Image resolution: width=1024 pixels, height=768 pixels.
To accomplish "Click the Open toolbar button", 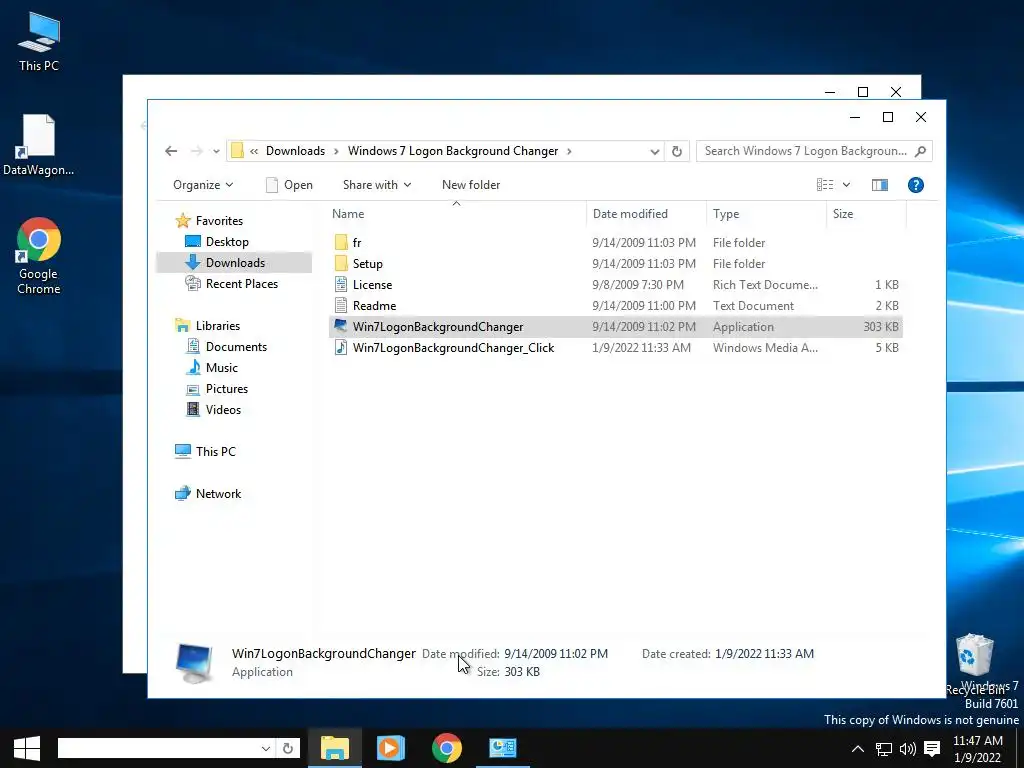I will (x=289, y=185).
